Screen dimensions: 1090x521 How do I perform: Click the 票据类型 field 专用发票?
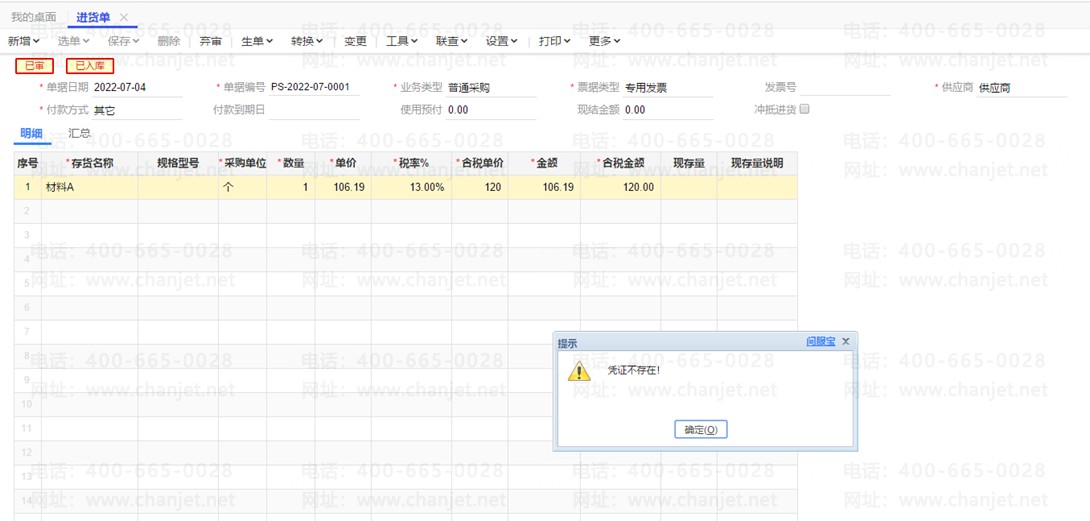pos(668,88)
